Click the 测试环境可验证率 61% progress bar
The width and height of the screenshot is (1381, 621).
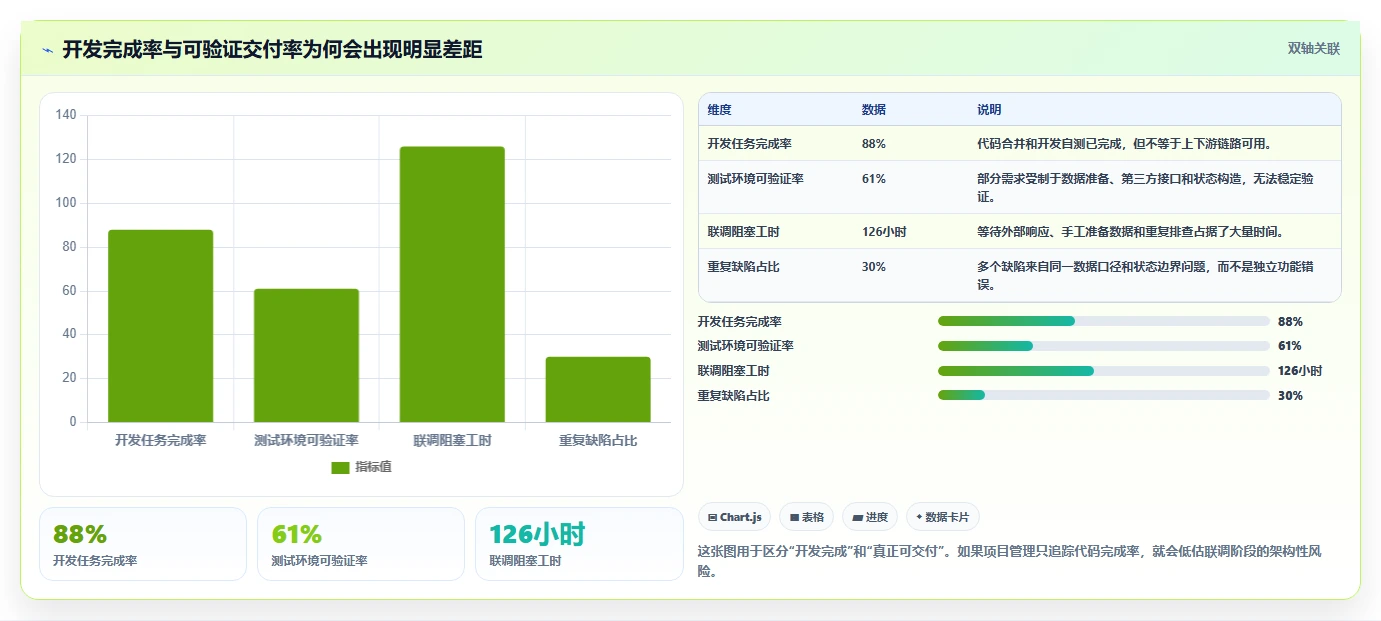click(1103, 346)
